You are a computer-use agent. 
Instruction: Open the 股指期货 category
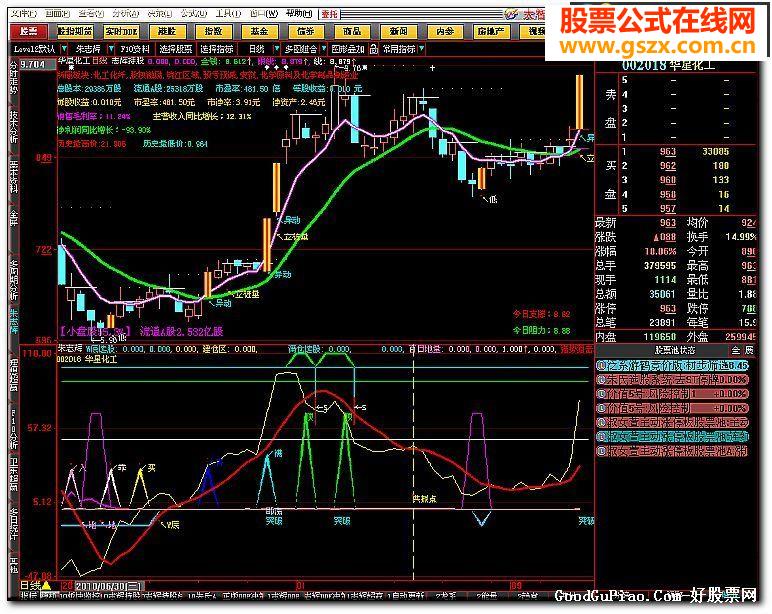(75, 32)
